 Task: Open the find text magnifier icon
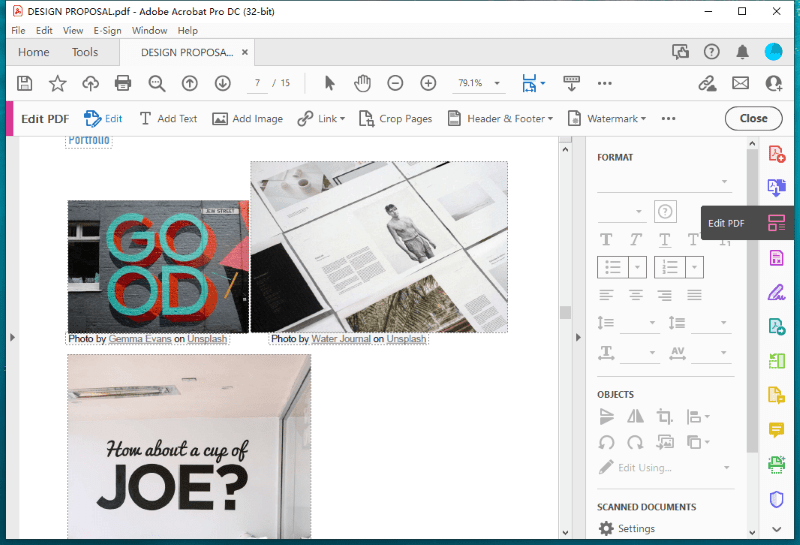pos(157,83)
